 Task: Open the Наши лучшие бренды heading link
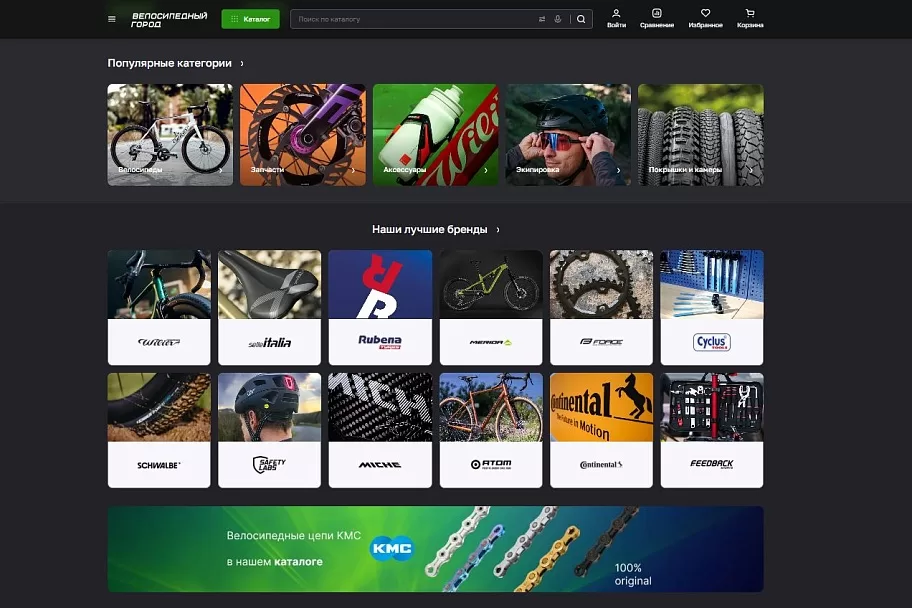[429, 230]
